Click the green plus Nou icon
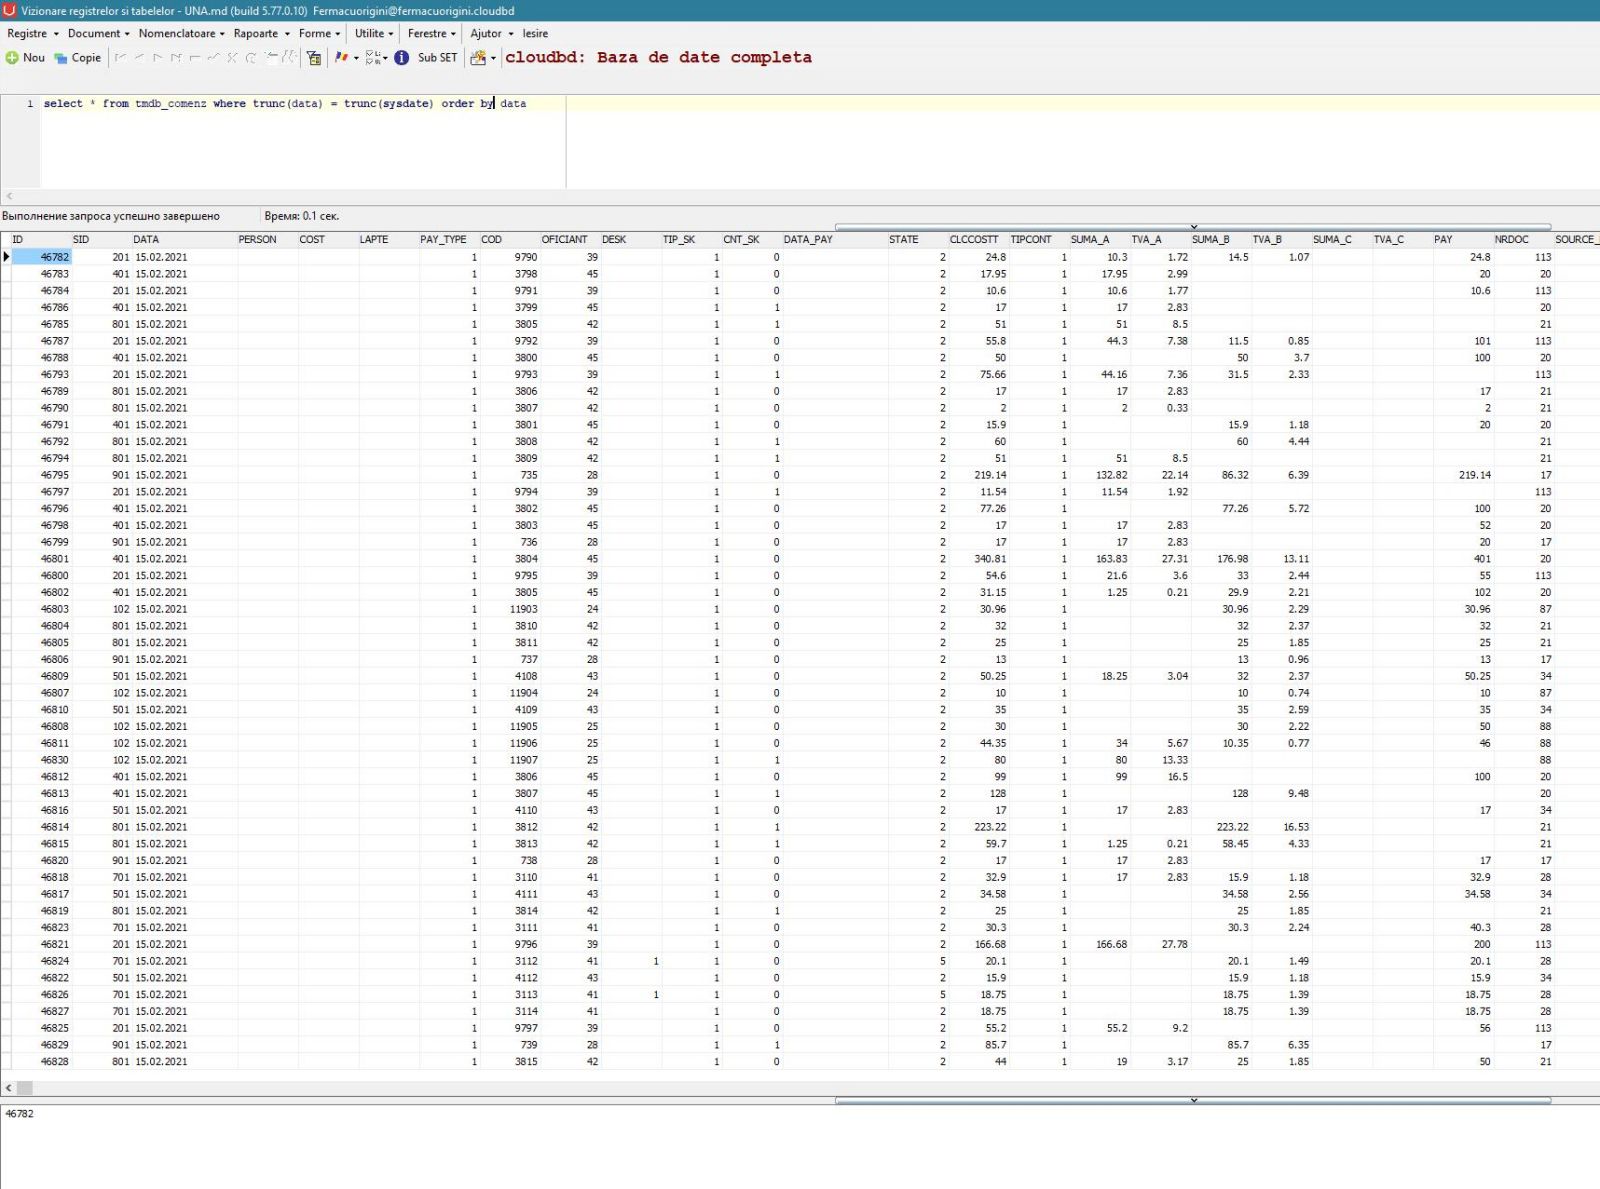1600x1189 pixels. 12,58
